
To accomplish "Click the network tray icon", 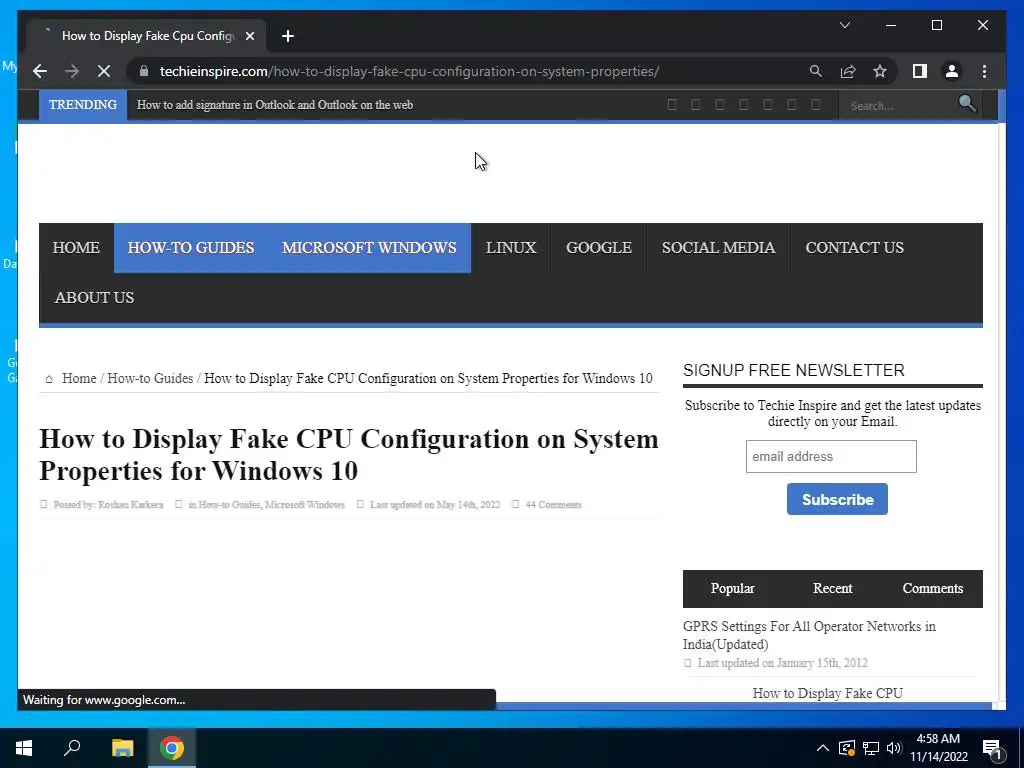I will point(871,748).
